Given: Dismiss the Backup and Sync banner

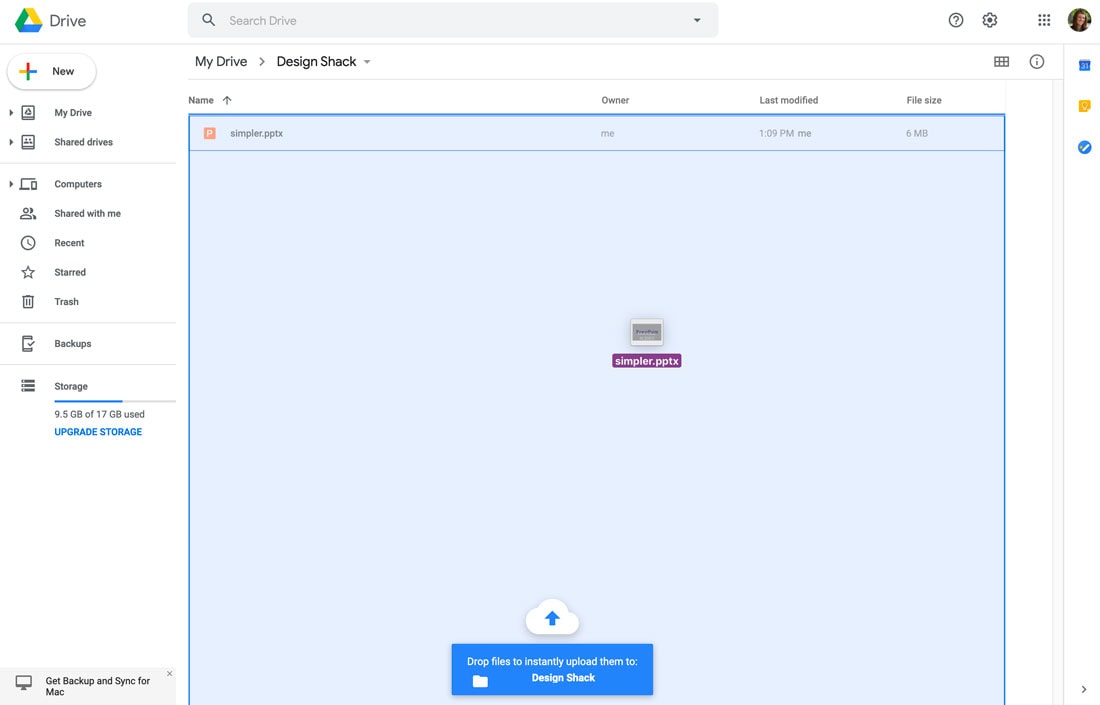Looking at the screenshot, I should 169,673.
